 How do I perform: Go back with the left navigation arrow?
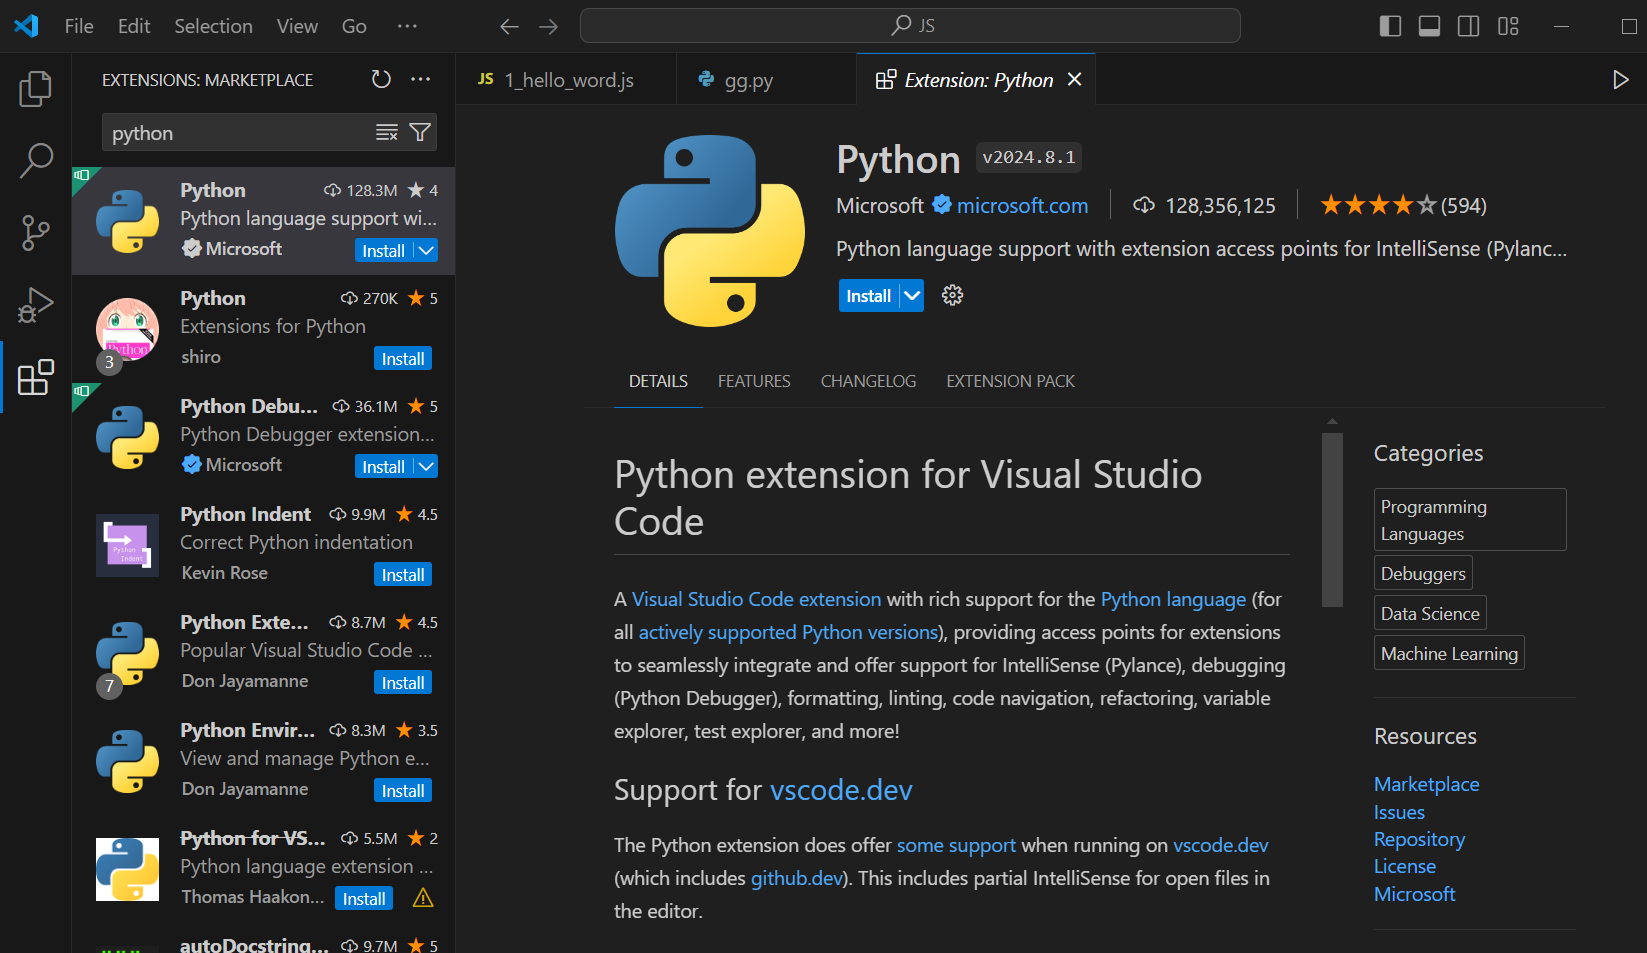[509, 26]
